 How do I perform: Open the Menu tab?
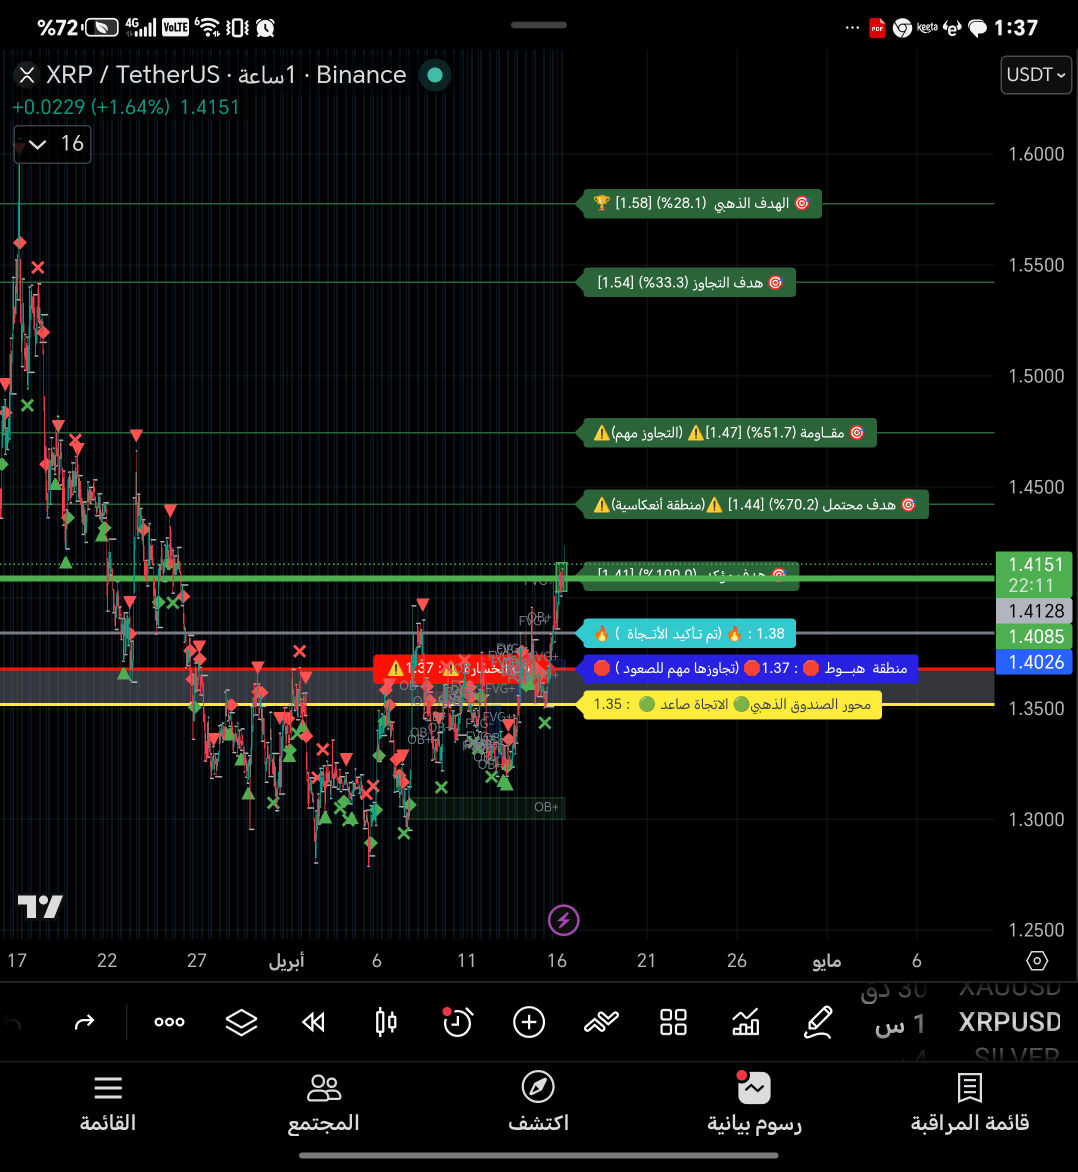click(108, 1103)
